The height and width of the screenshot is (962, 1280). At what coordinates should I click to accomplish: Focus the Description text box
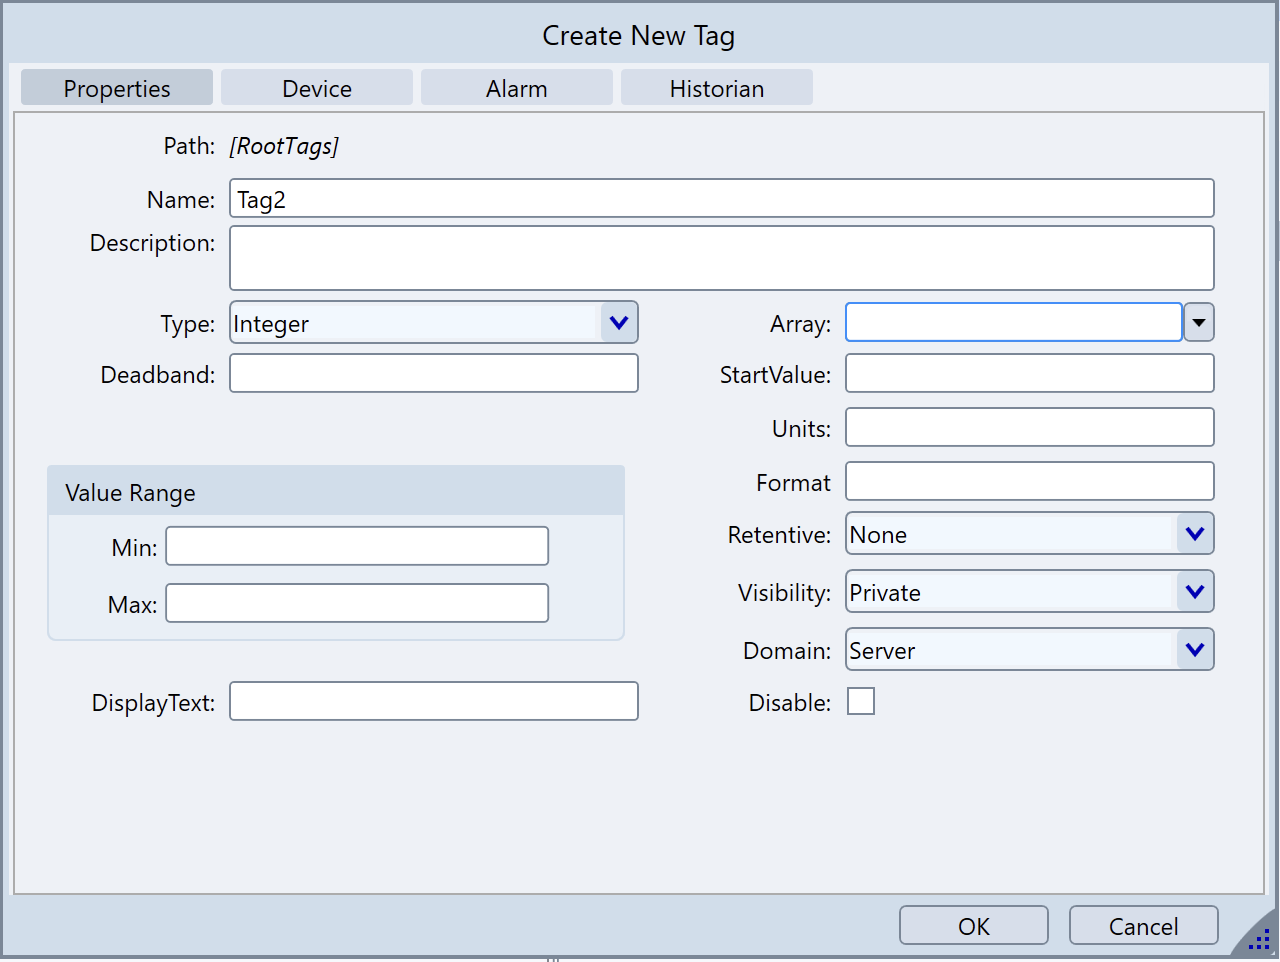[x=721, y=258]
